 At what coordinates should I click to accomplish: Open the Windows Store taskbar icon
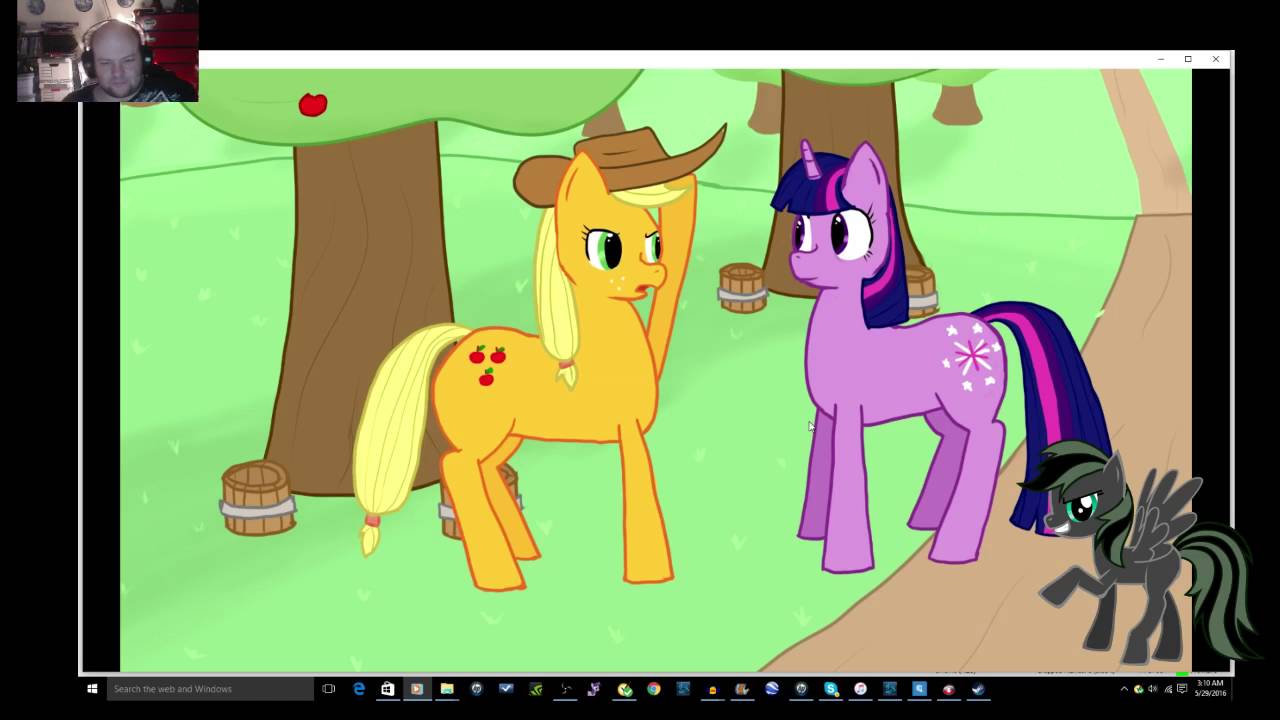[x=387, y=689]
